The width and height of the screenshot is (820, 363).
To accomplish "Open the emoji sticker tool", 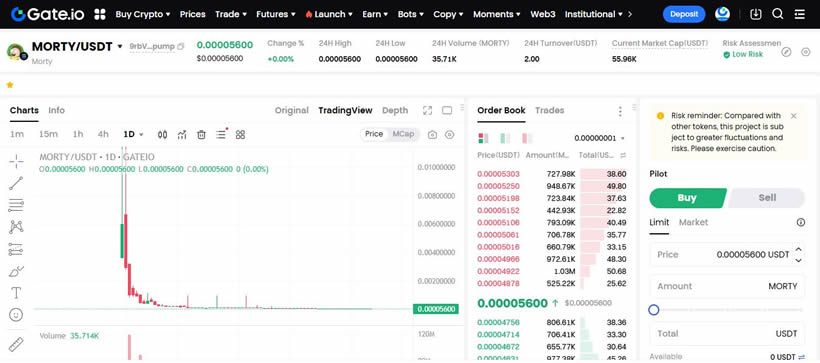I will click(x=16, y=315).
